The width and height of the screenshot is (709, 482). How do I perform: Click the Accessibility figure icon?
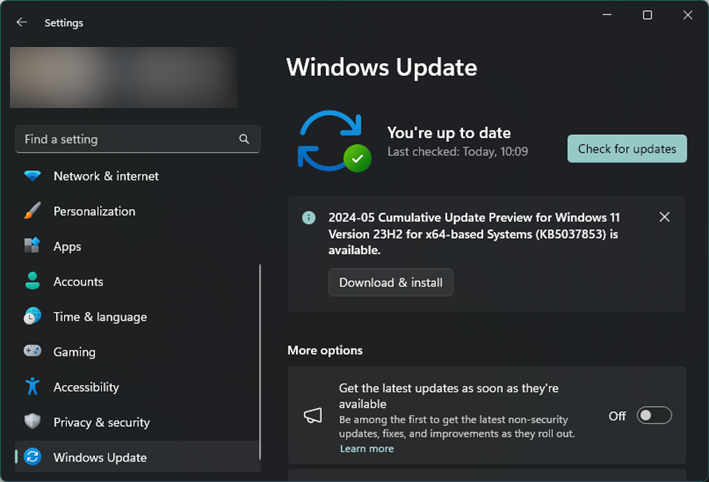[x=32, y=386]
